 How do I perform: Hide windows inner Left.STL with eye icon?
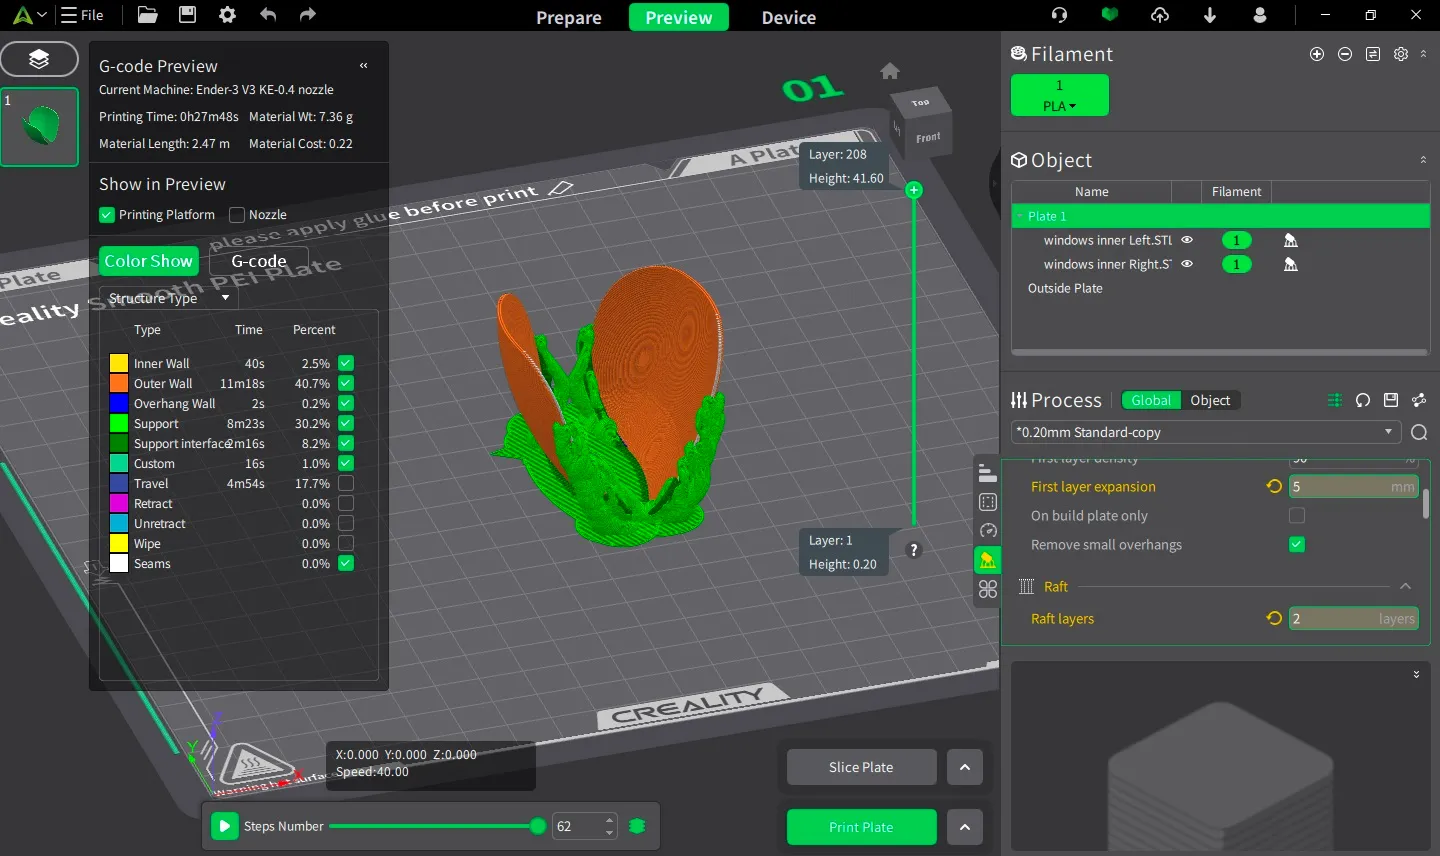(1187, 240)
